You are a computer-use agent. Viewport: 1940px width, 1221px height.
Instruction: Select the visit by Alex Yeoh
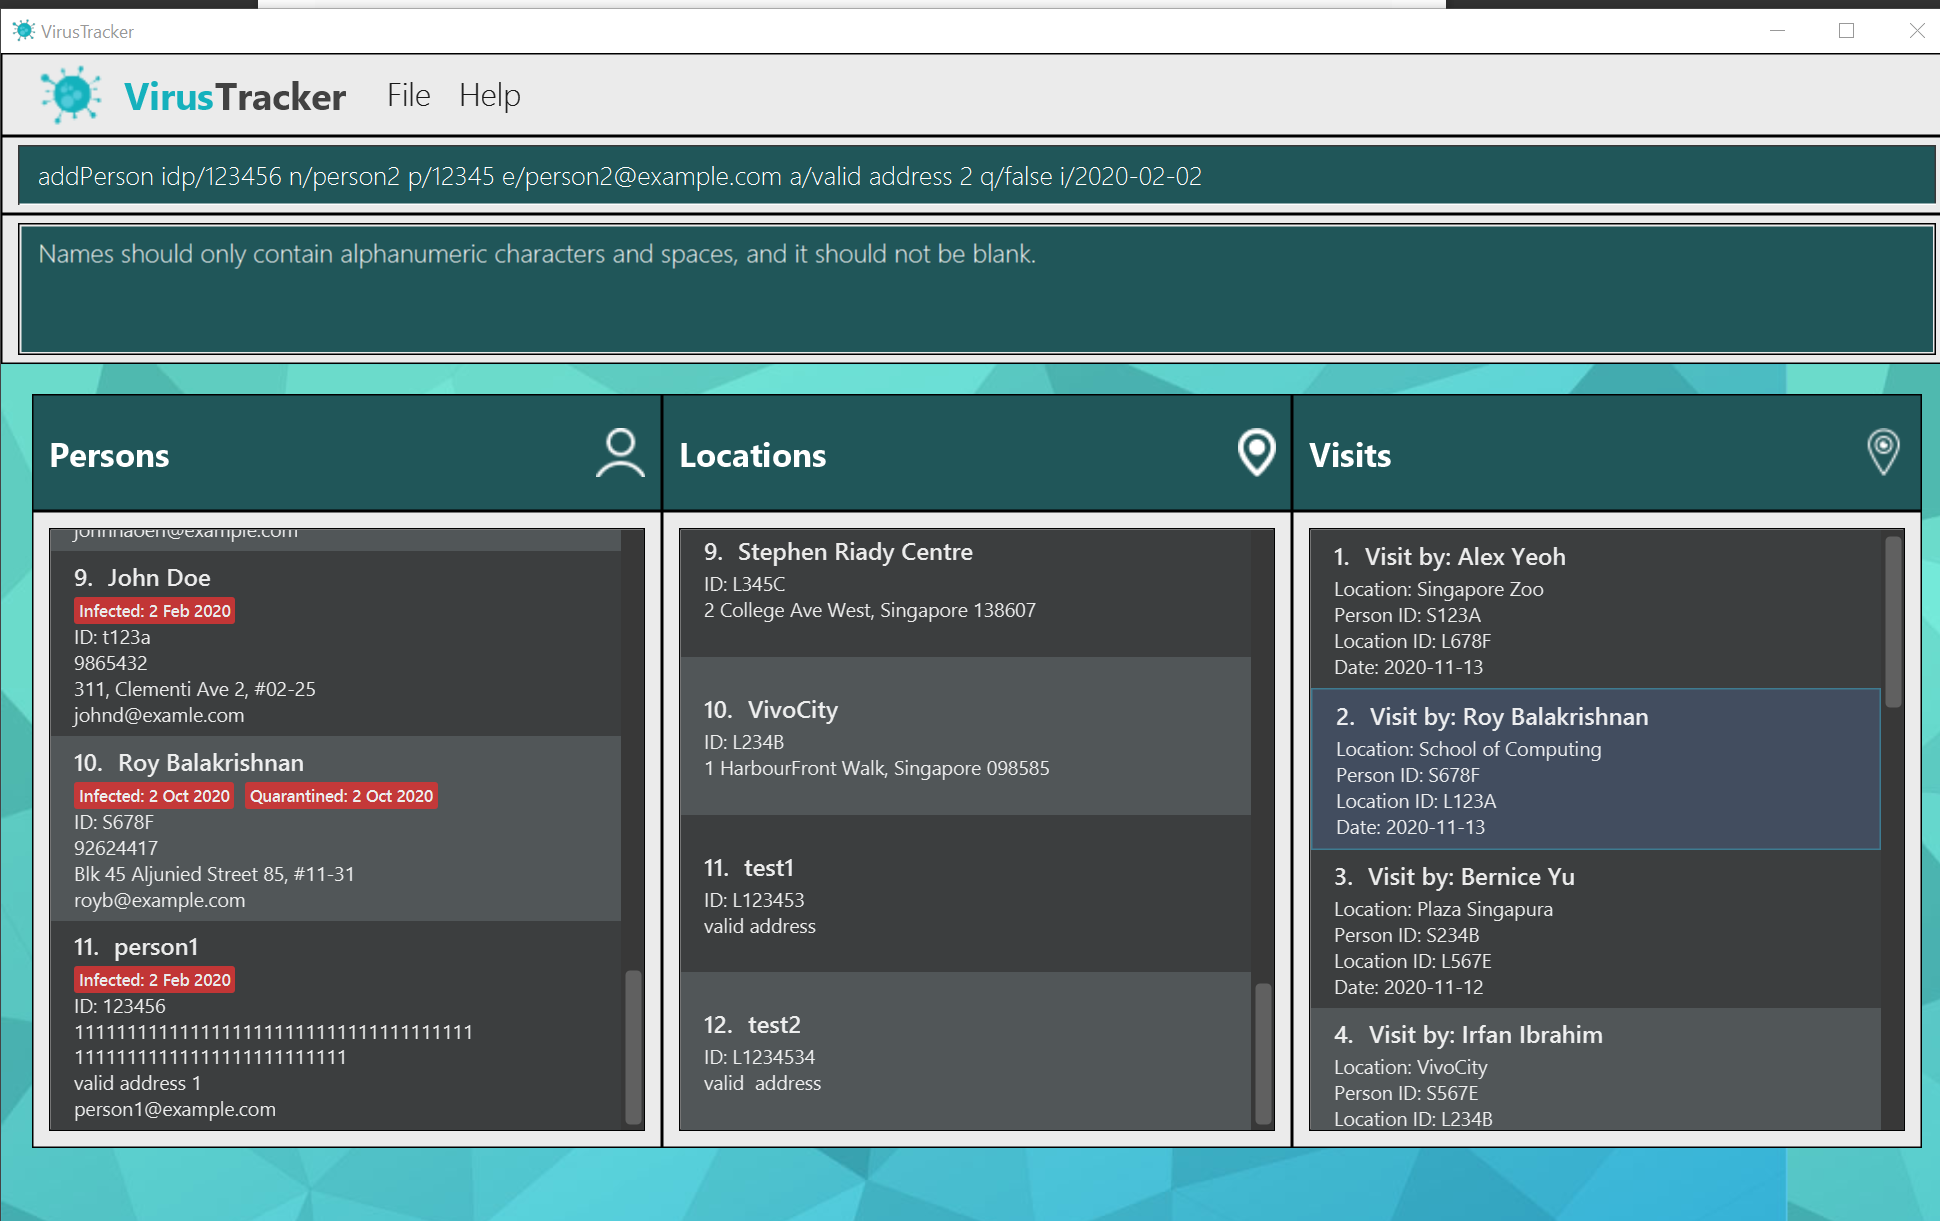[x=1595, y=609]
